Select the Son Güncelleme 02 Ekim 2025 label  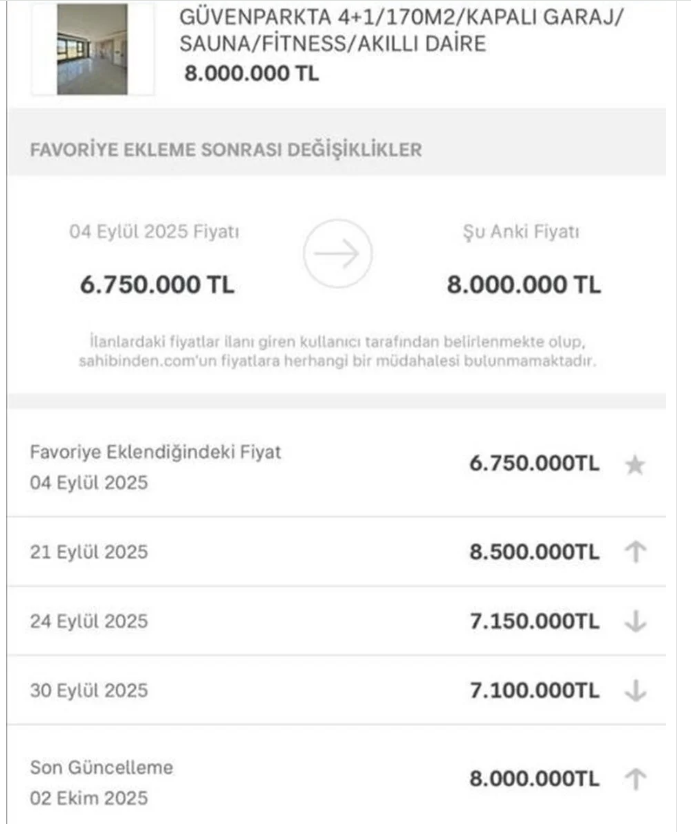pos(102,782)
